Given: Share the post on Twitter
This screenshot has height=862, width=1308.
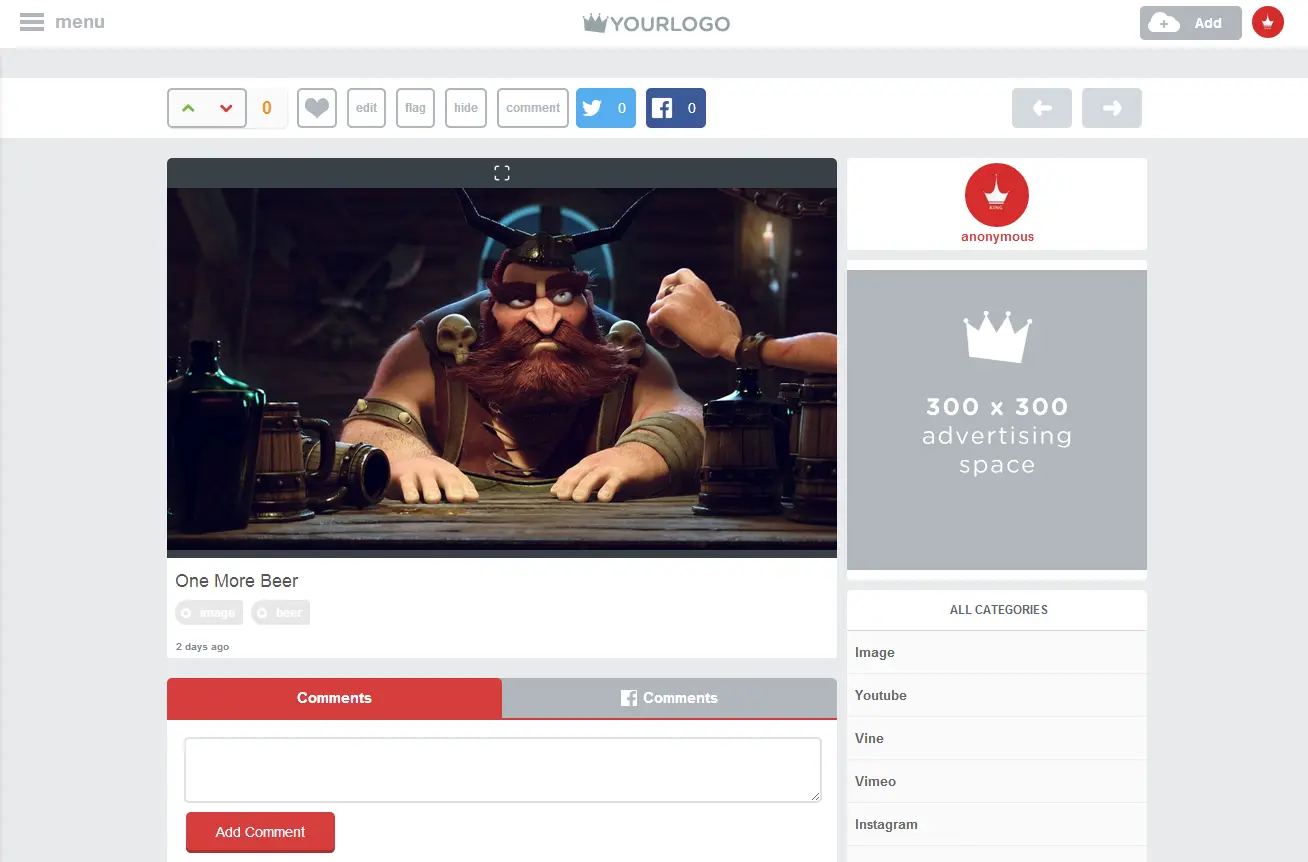Looking at the screenshot, I should (606, 108).
